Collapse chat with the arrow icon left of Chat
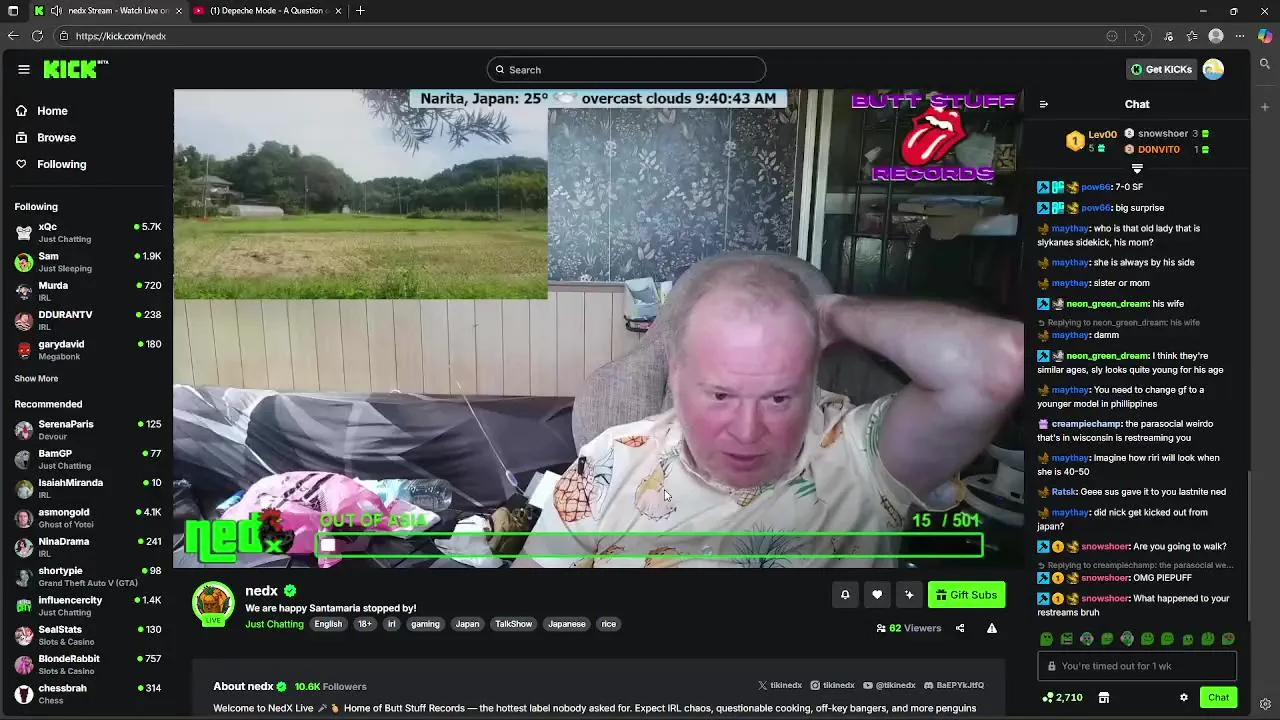 click(1044, 104)
